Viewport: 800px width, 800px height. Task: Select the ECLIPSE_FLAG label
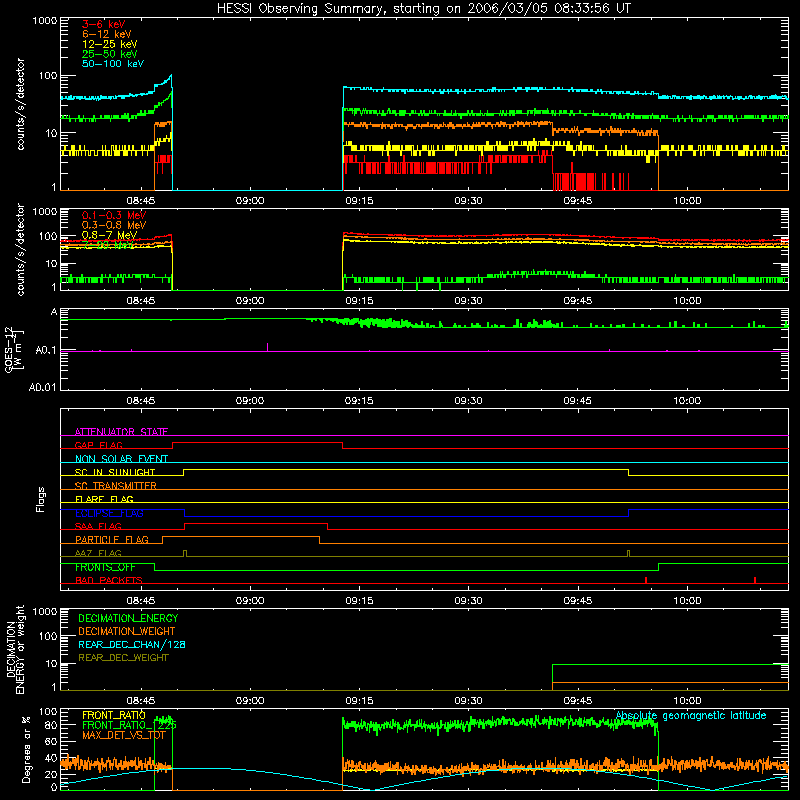pyautogui.click(x=109, y=513)
